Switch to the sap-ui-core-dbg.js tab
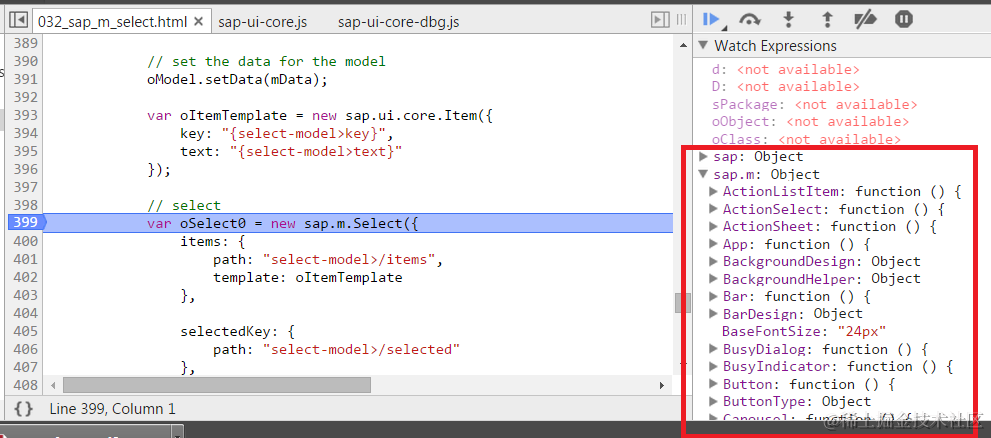 coord(398,22)
